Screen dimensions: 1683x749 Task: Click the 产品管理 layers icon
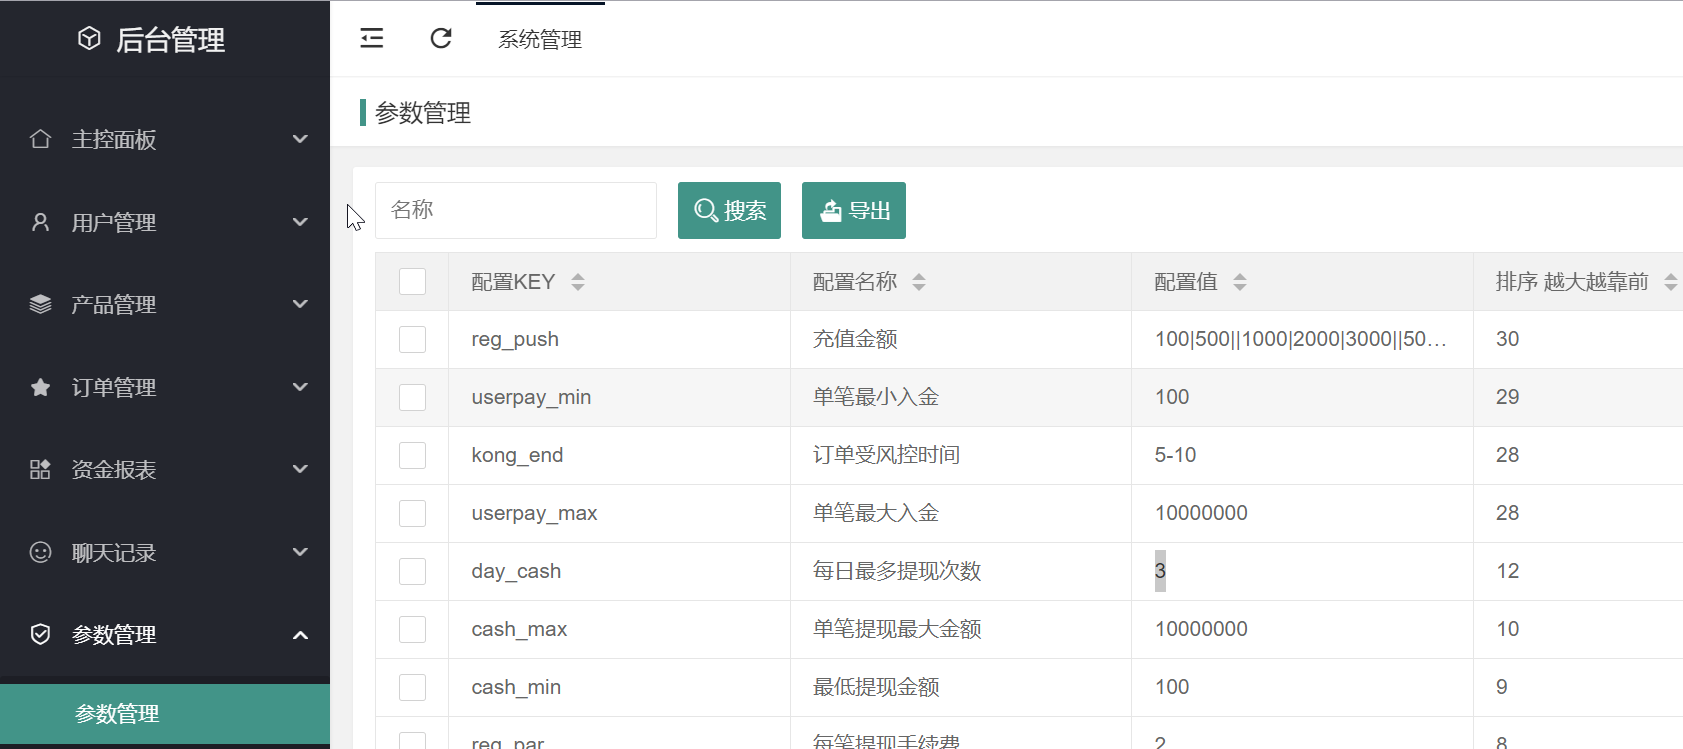coord(40,304)
